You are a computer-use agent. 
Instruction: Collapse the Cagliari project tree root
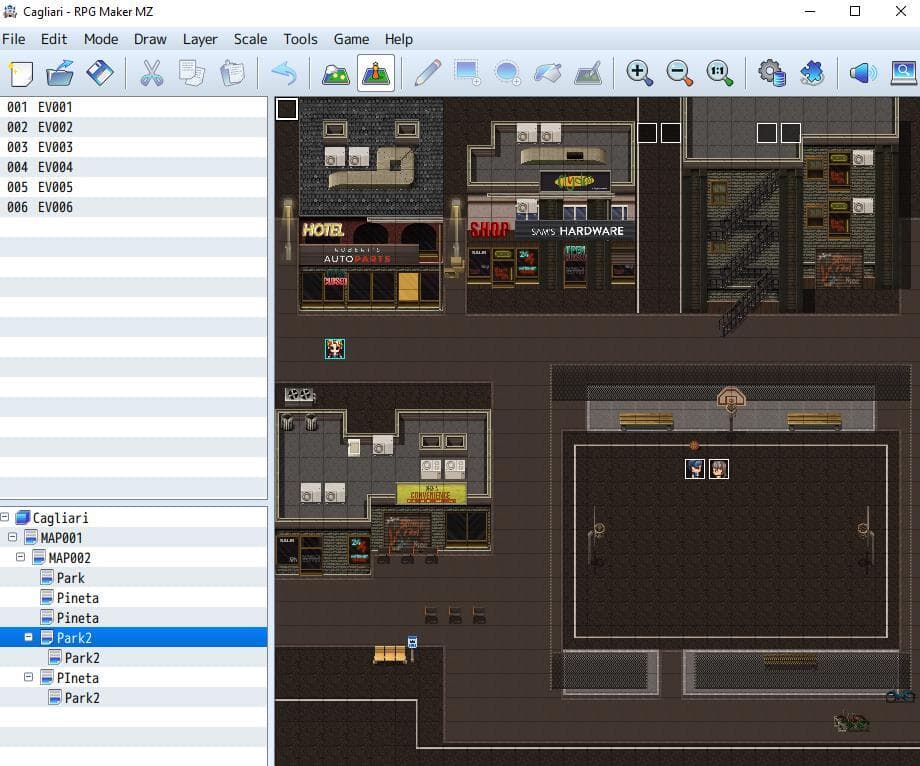pos(5,517)
